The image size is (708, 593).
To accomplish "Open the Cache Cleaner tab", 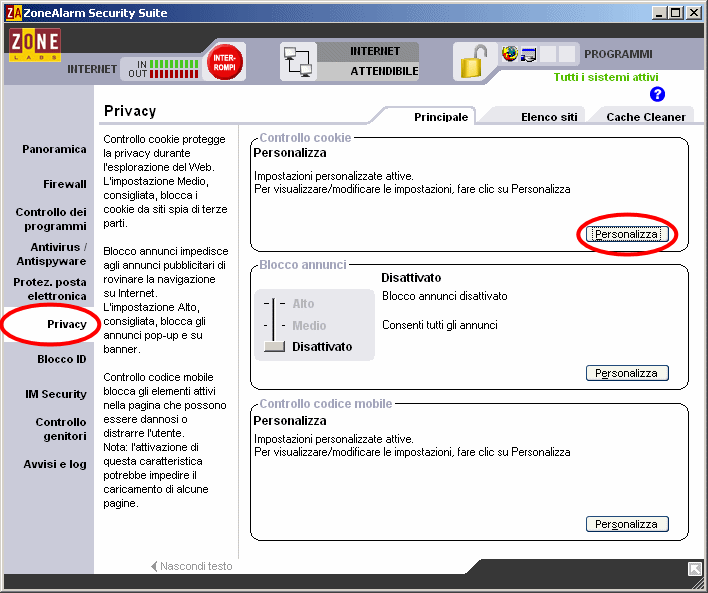I will point(645,117).
